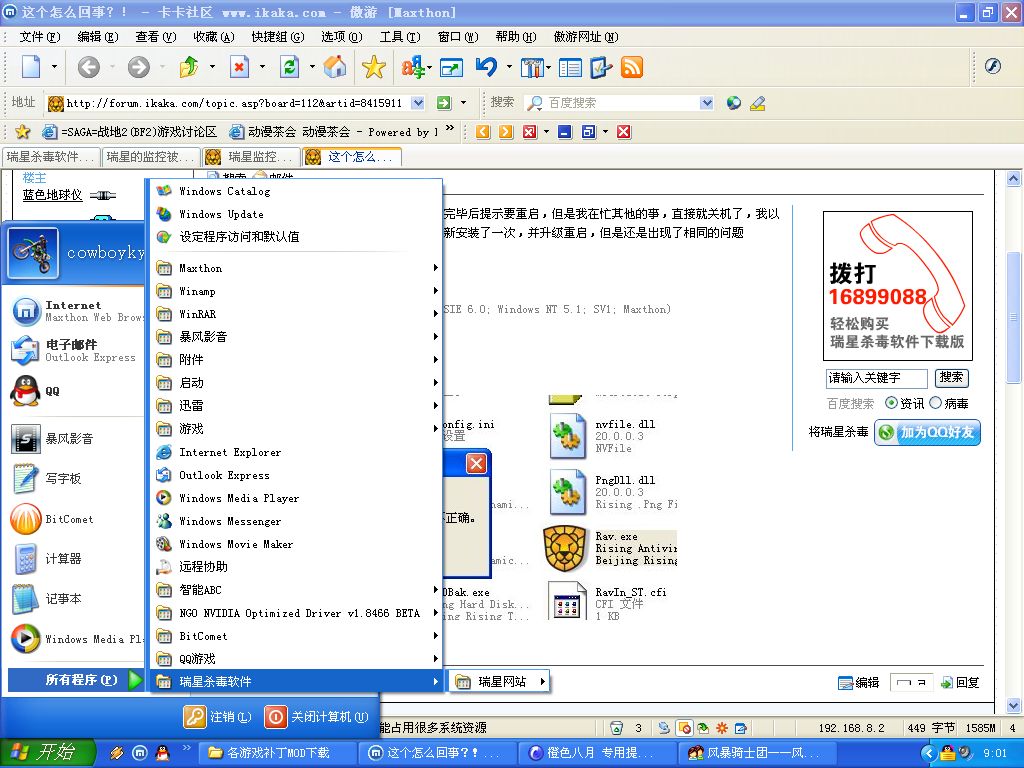Image resolution: width=1024 pixels, height=768 pixels.
Task: Close the error dialog with red X
Action: tap(476, 464)
